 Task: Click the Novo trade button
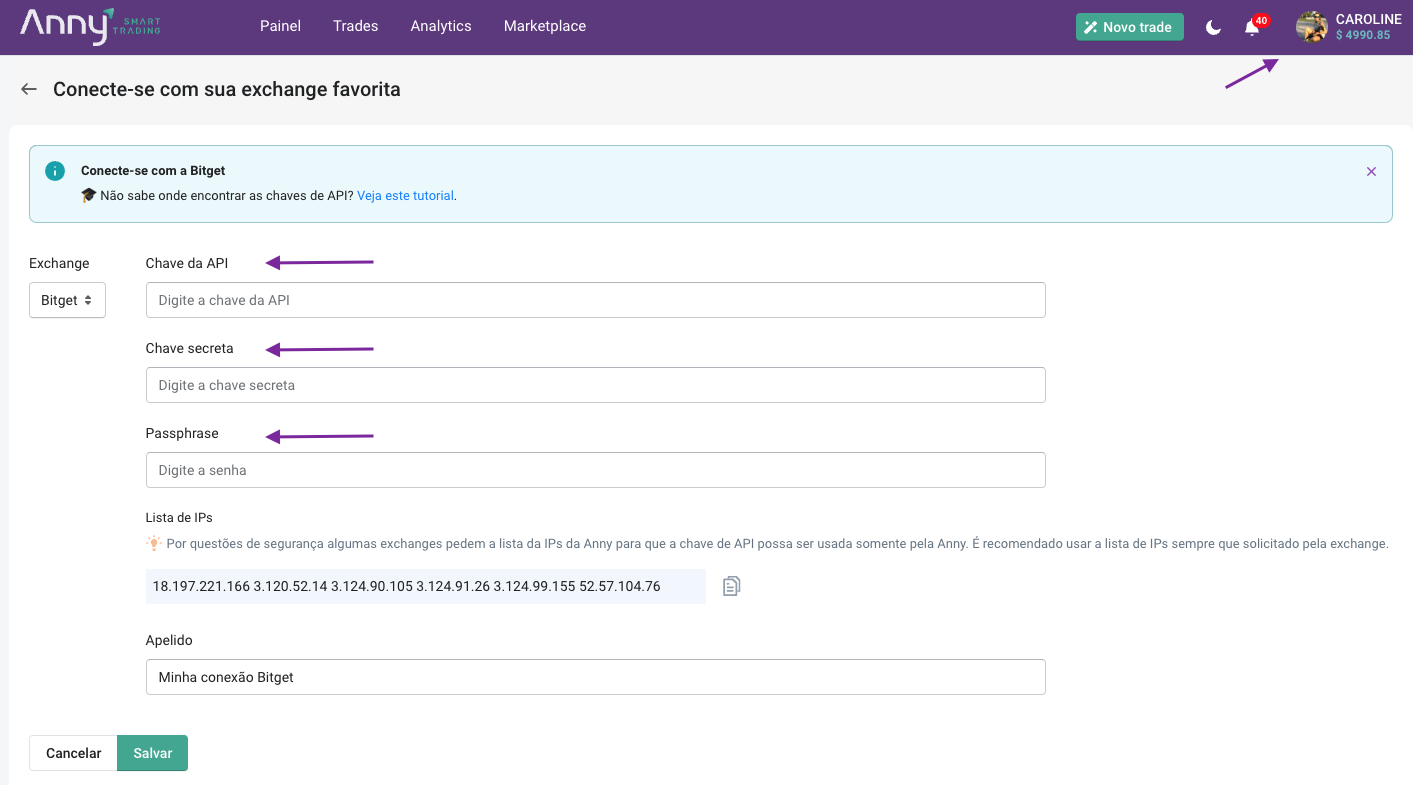1130,27
